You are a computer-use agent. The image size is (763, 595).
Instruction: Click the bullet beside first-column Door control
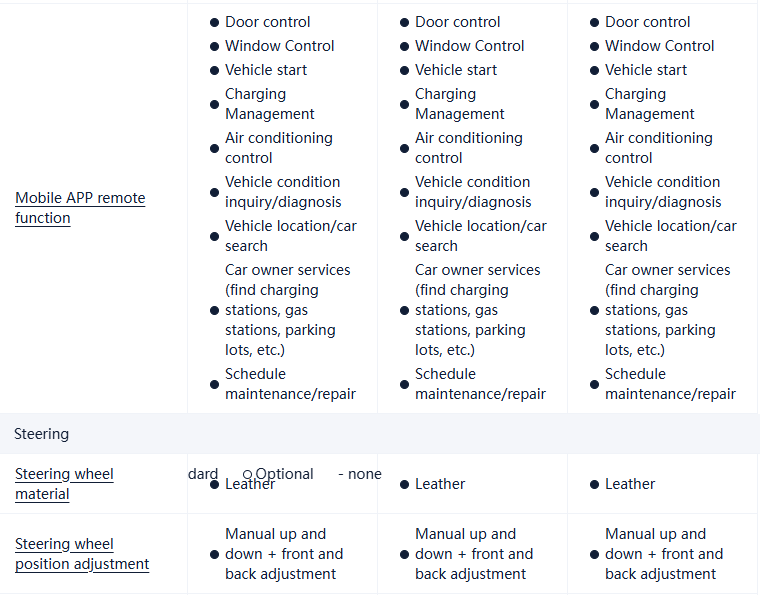(x=214, y=22)
